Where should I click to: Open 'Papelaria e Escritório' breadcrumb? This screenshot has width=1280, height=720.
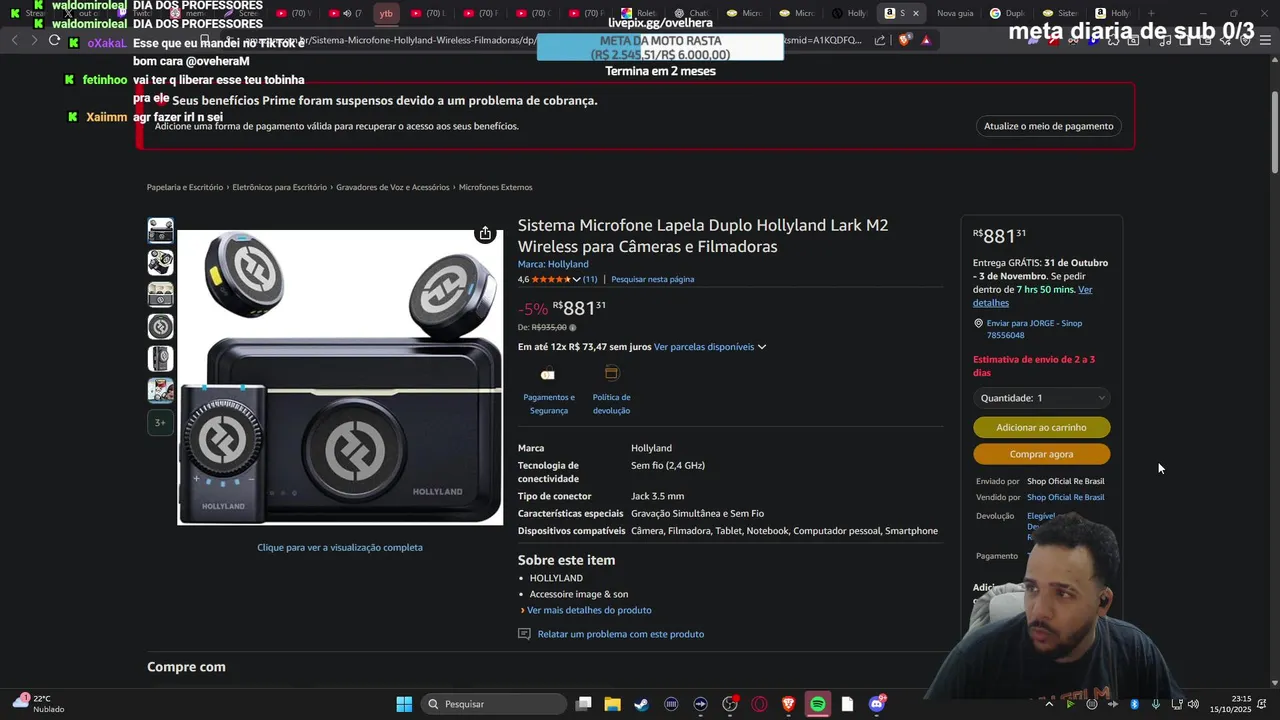click(185, 187)
